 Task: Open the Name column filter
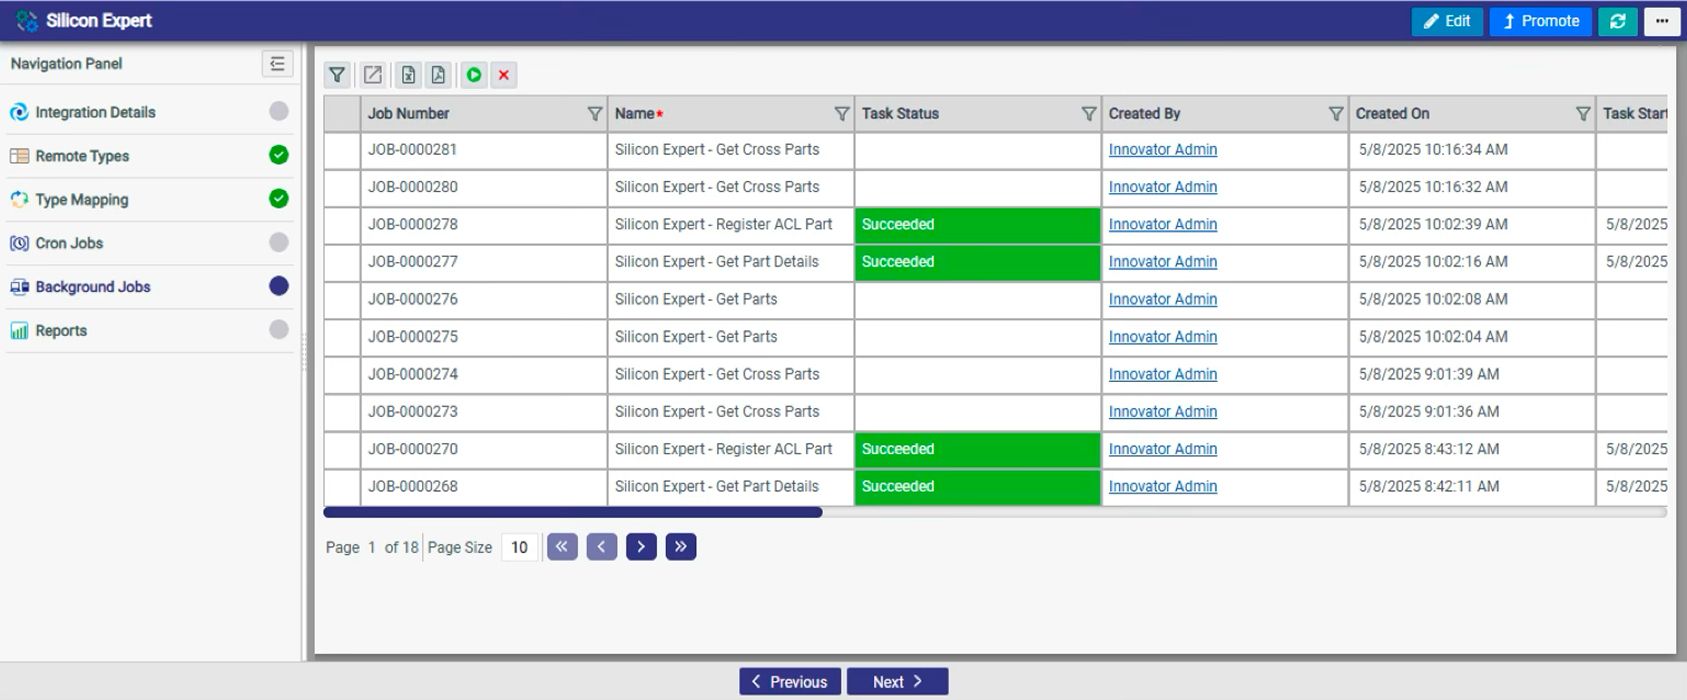point(841,114)
